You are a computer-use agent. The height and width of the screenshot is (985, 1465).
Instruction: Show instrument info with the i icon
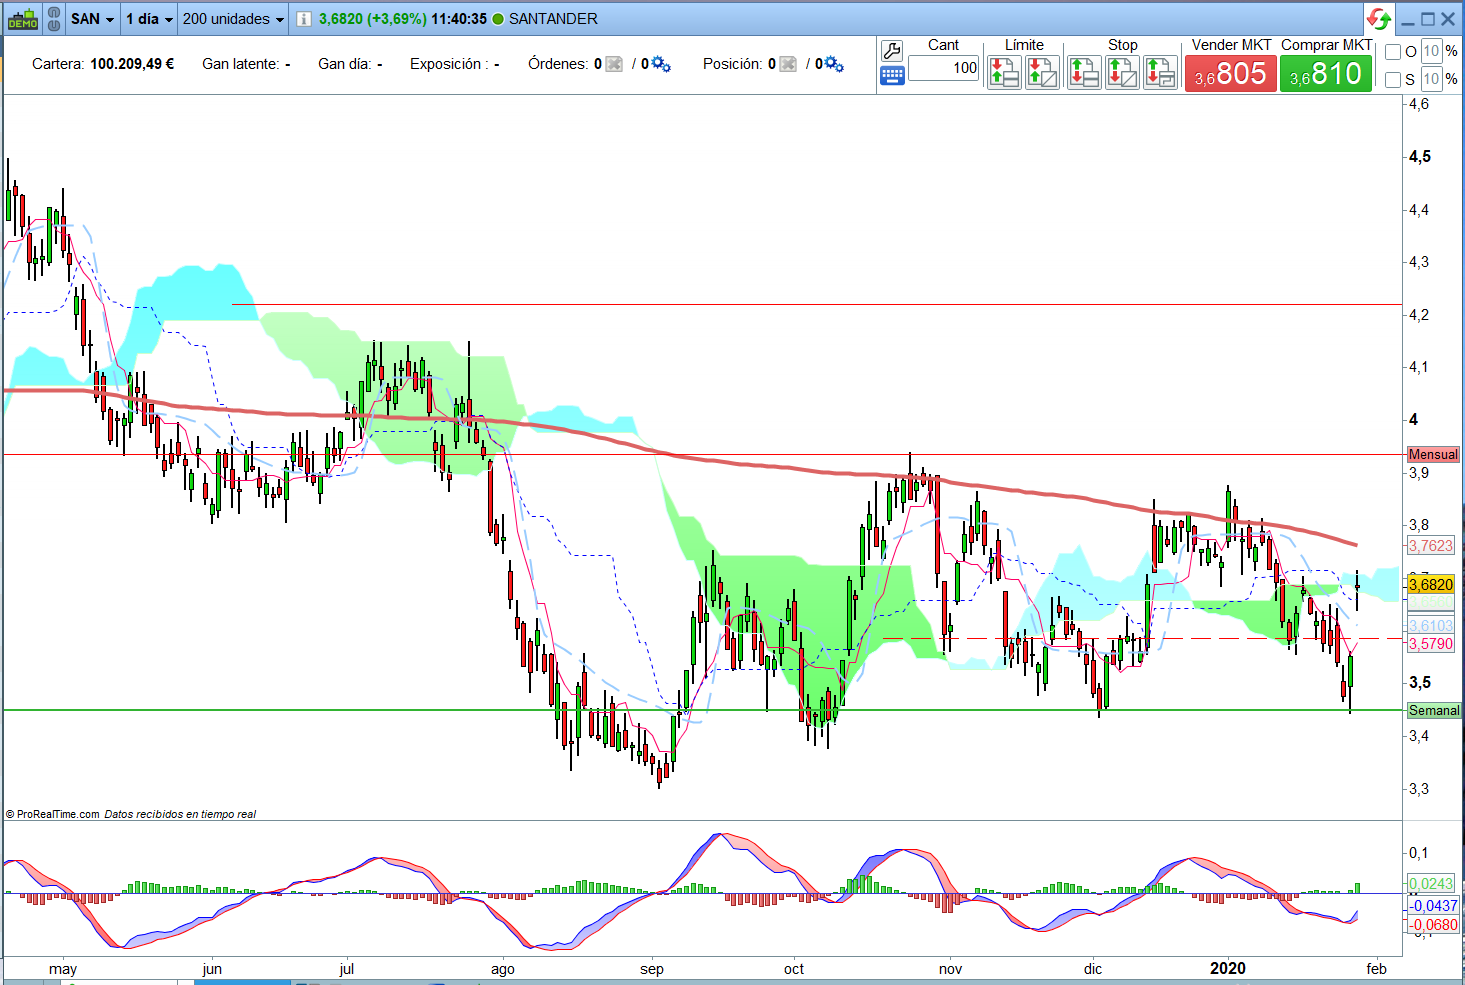[x=304, y=19]
